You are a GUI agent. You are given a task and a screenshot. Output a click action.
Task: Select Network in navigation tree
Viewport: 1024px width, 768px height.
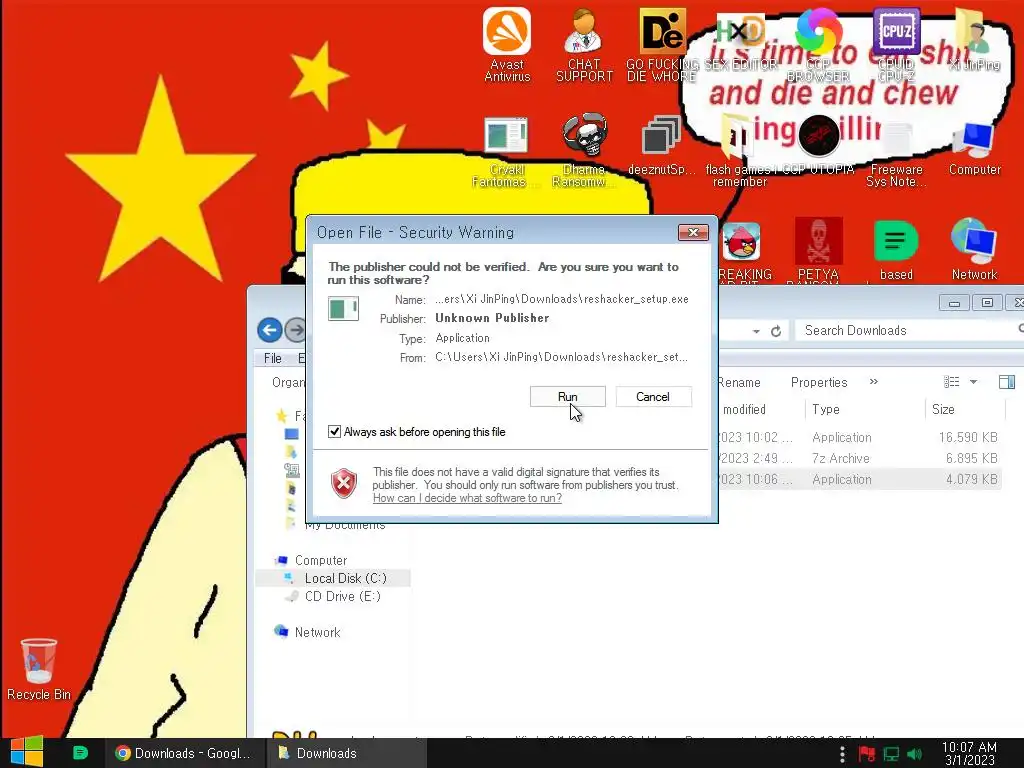(x=317, y=632)
